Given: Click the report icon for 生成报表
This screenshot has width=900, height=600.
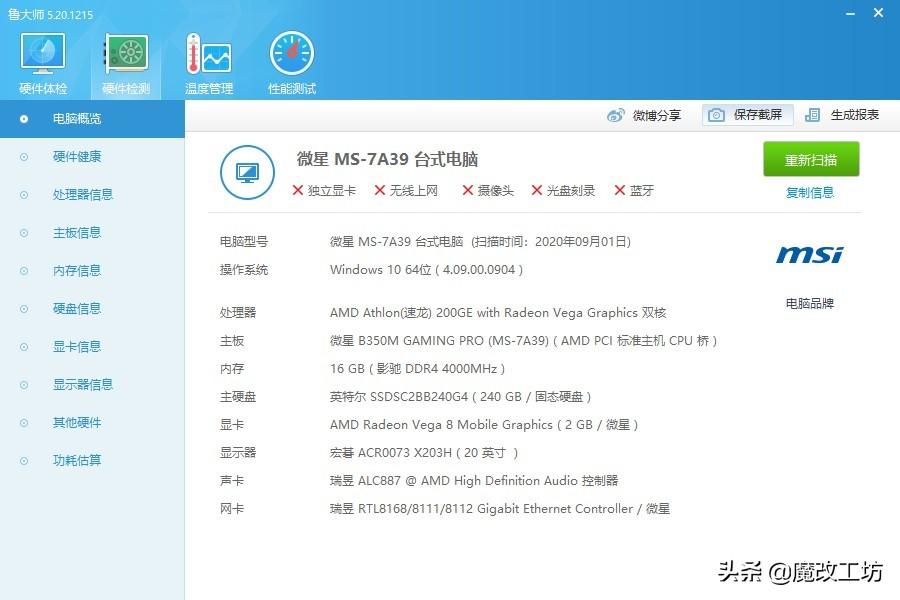Looking at the screenshot, I should coord(812,115).
